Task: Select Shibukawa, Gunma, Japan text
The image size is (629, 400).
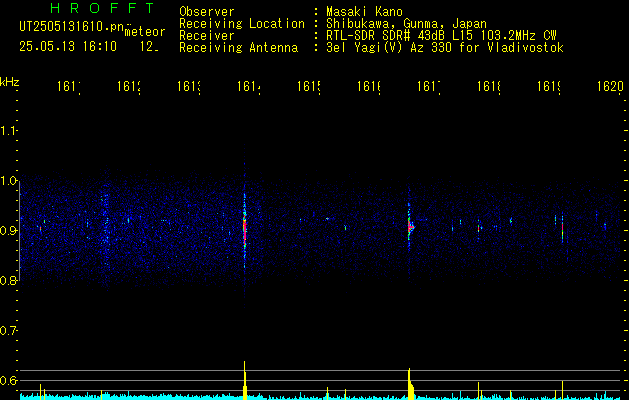Action: click(x=406, y=24)
